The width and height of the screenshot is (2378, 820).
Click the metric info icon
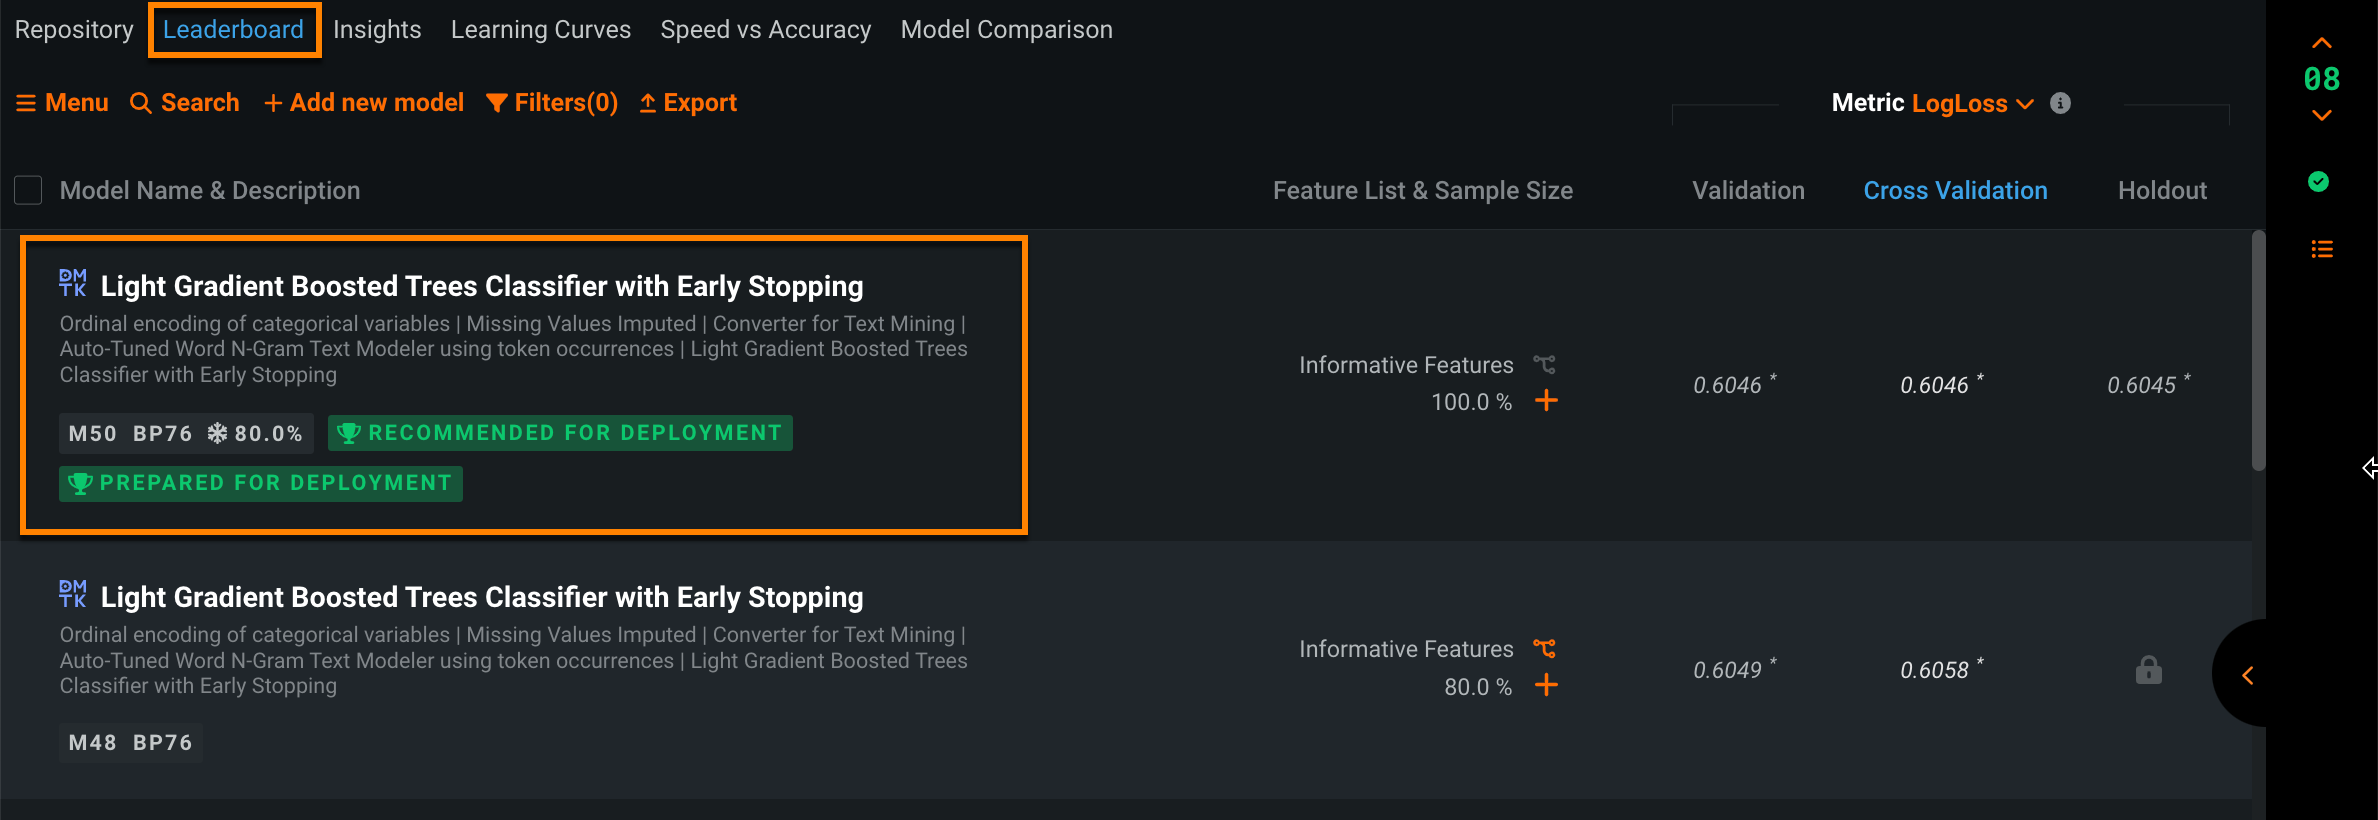pos(2060,103)
